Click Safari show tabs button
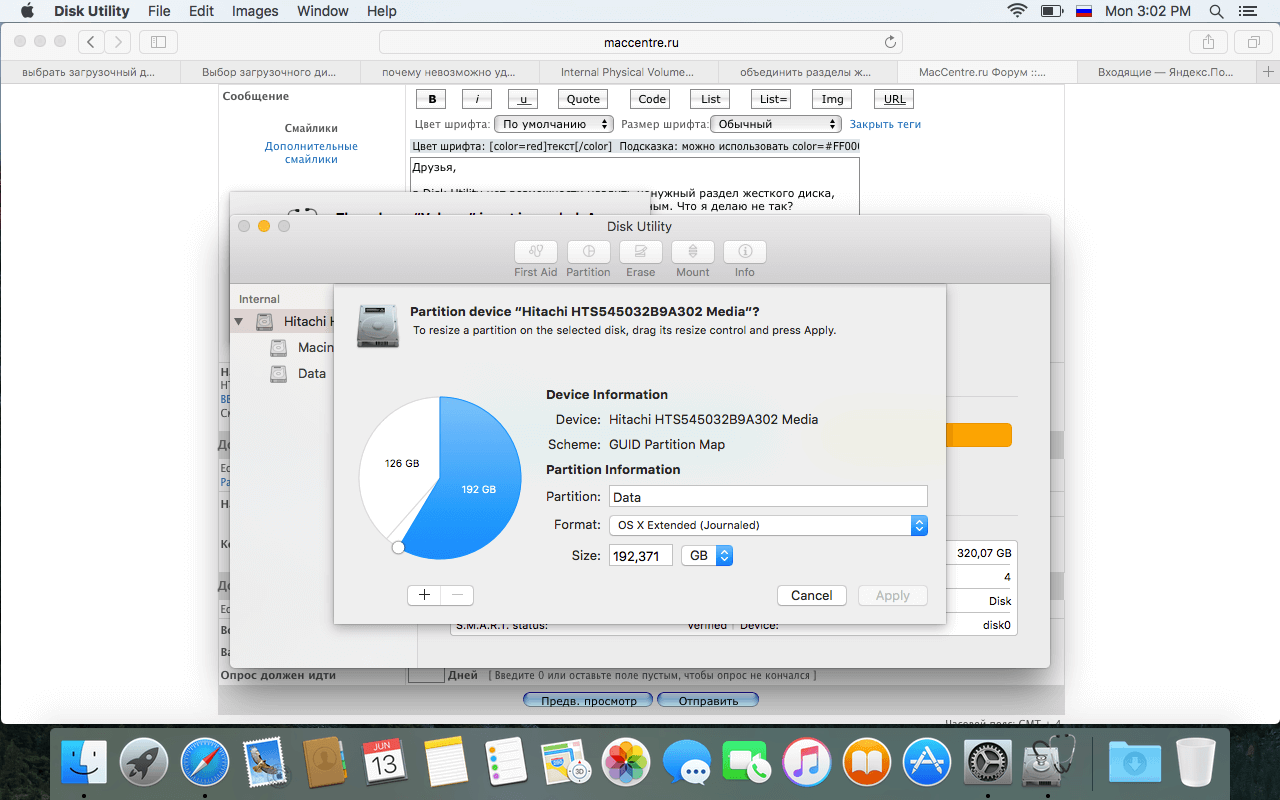This screenshot has width=1280, height=800. [x=1253, y=41]
